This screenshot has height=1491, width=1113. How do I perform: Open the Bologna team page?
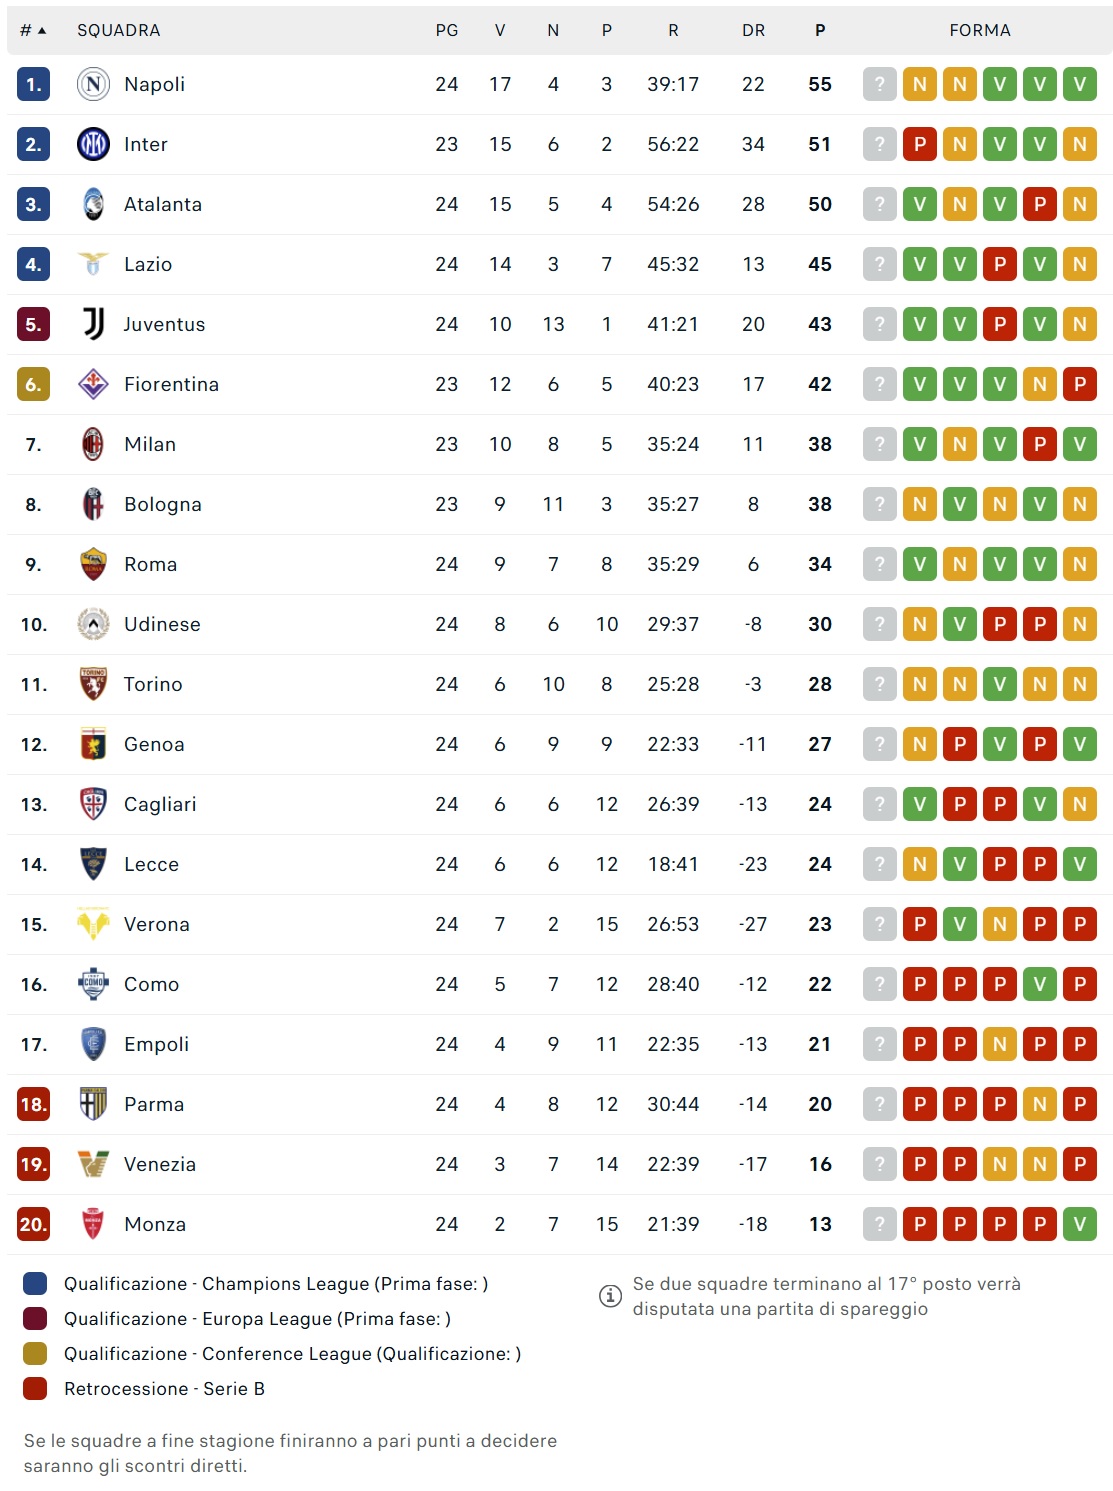(x=163, y=504)
